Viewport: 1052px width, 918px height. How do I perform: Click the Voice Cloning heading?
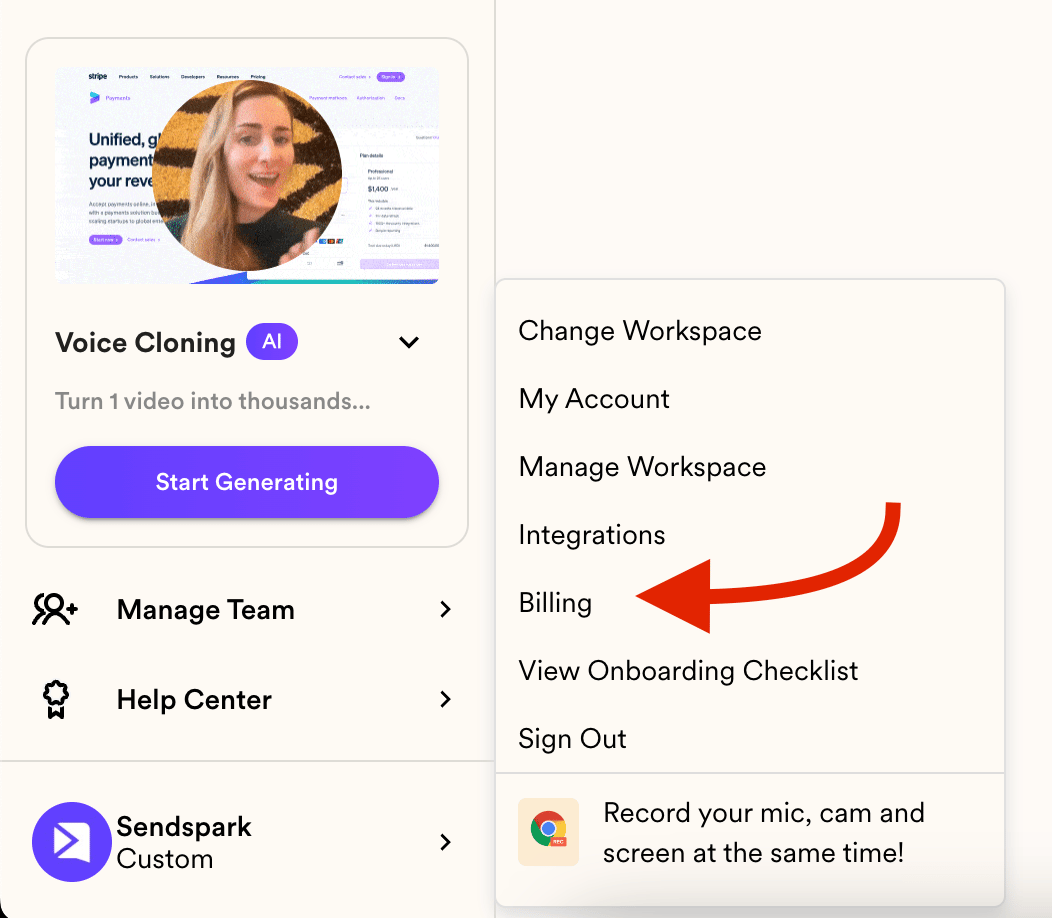146,342
